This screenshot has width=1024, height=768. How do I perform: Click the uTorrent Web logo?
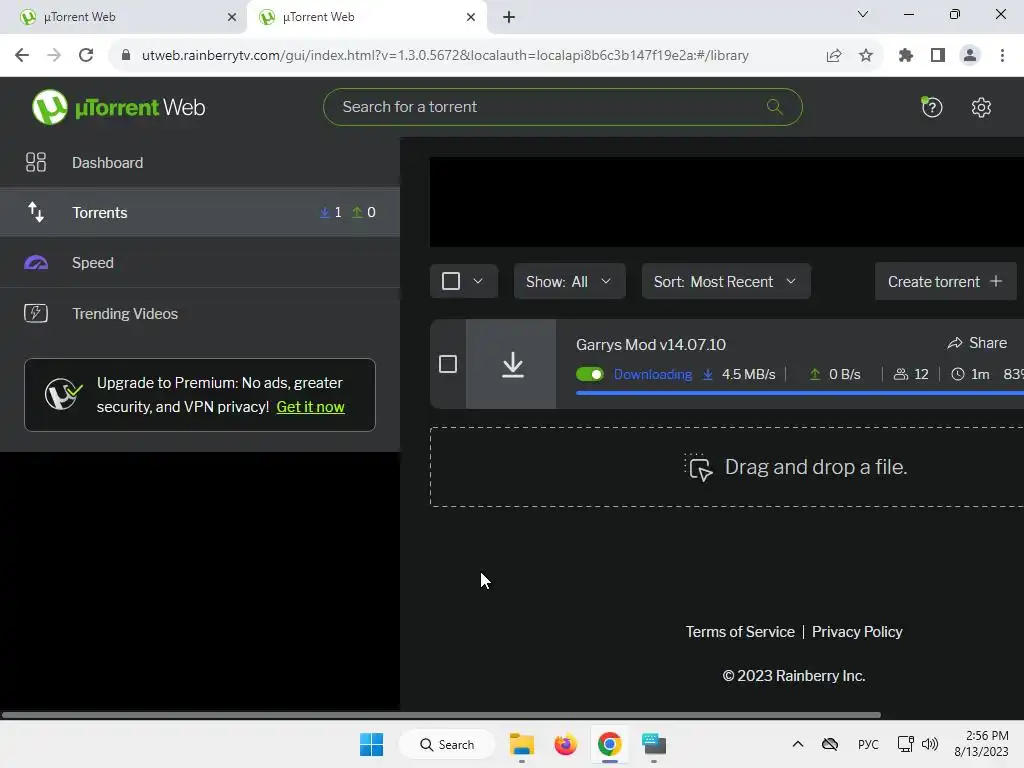[x=118, y=107]
